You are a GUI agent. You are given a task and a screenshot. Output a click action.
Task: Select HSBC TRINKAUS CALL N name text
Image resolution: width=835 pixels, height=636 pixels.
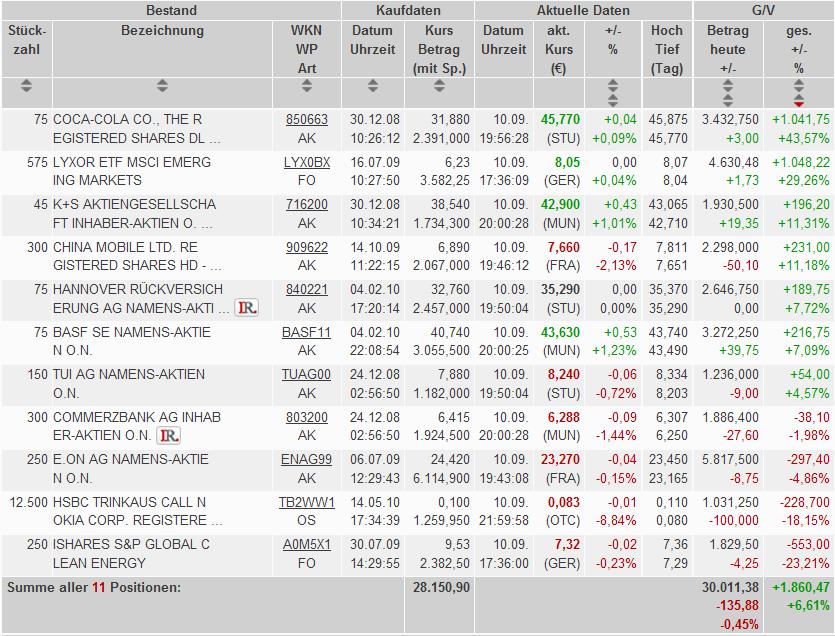click(129, 502)
